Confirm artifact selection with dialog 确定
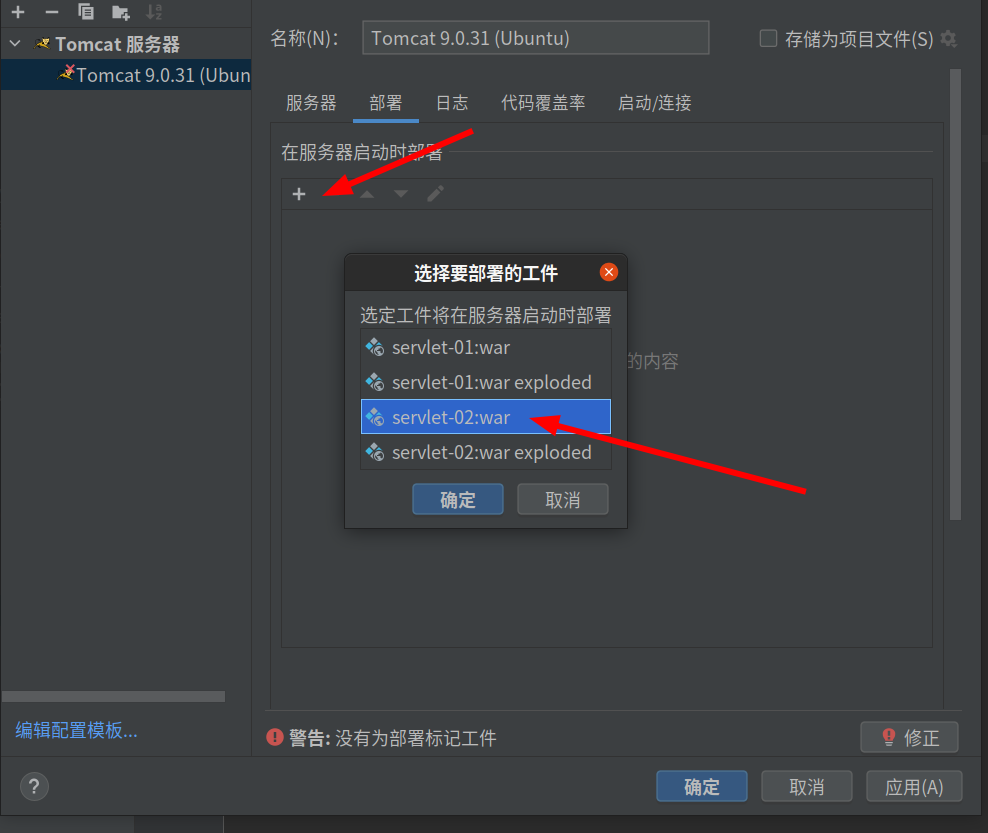 coord(458,500)
